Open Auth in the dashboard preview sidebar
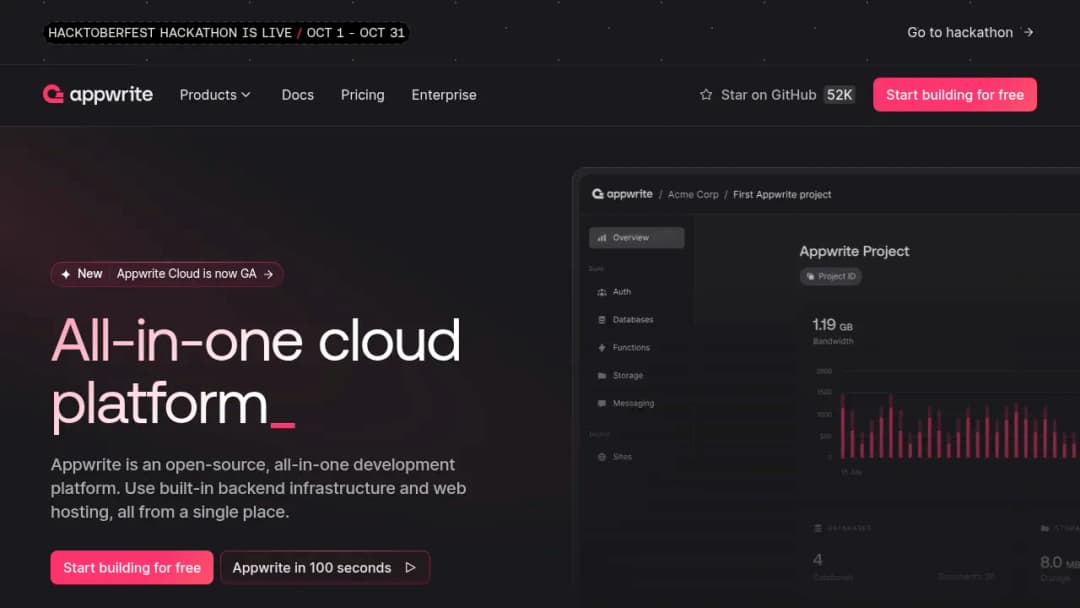The width and height of the screenshot is (1080, 608). click(621, 292)
